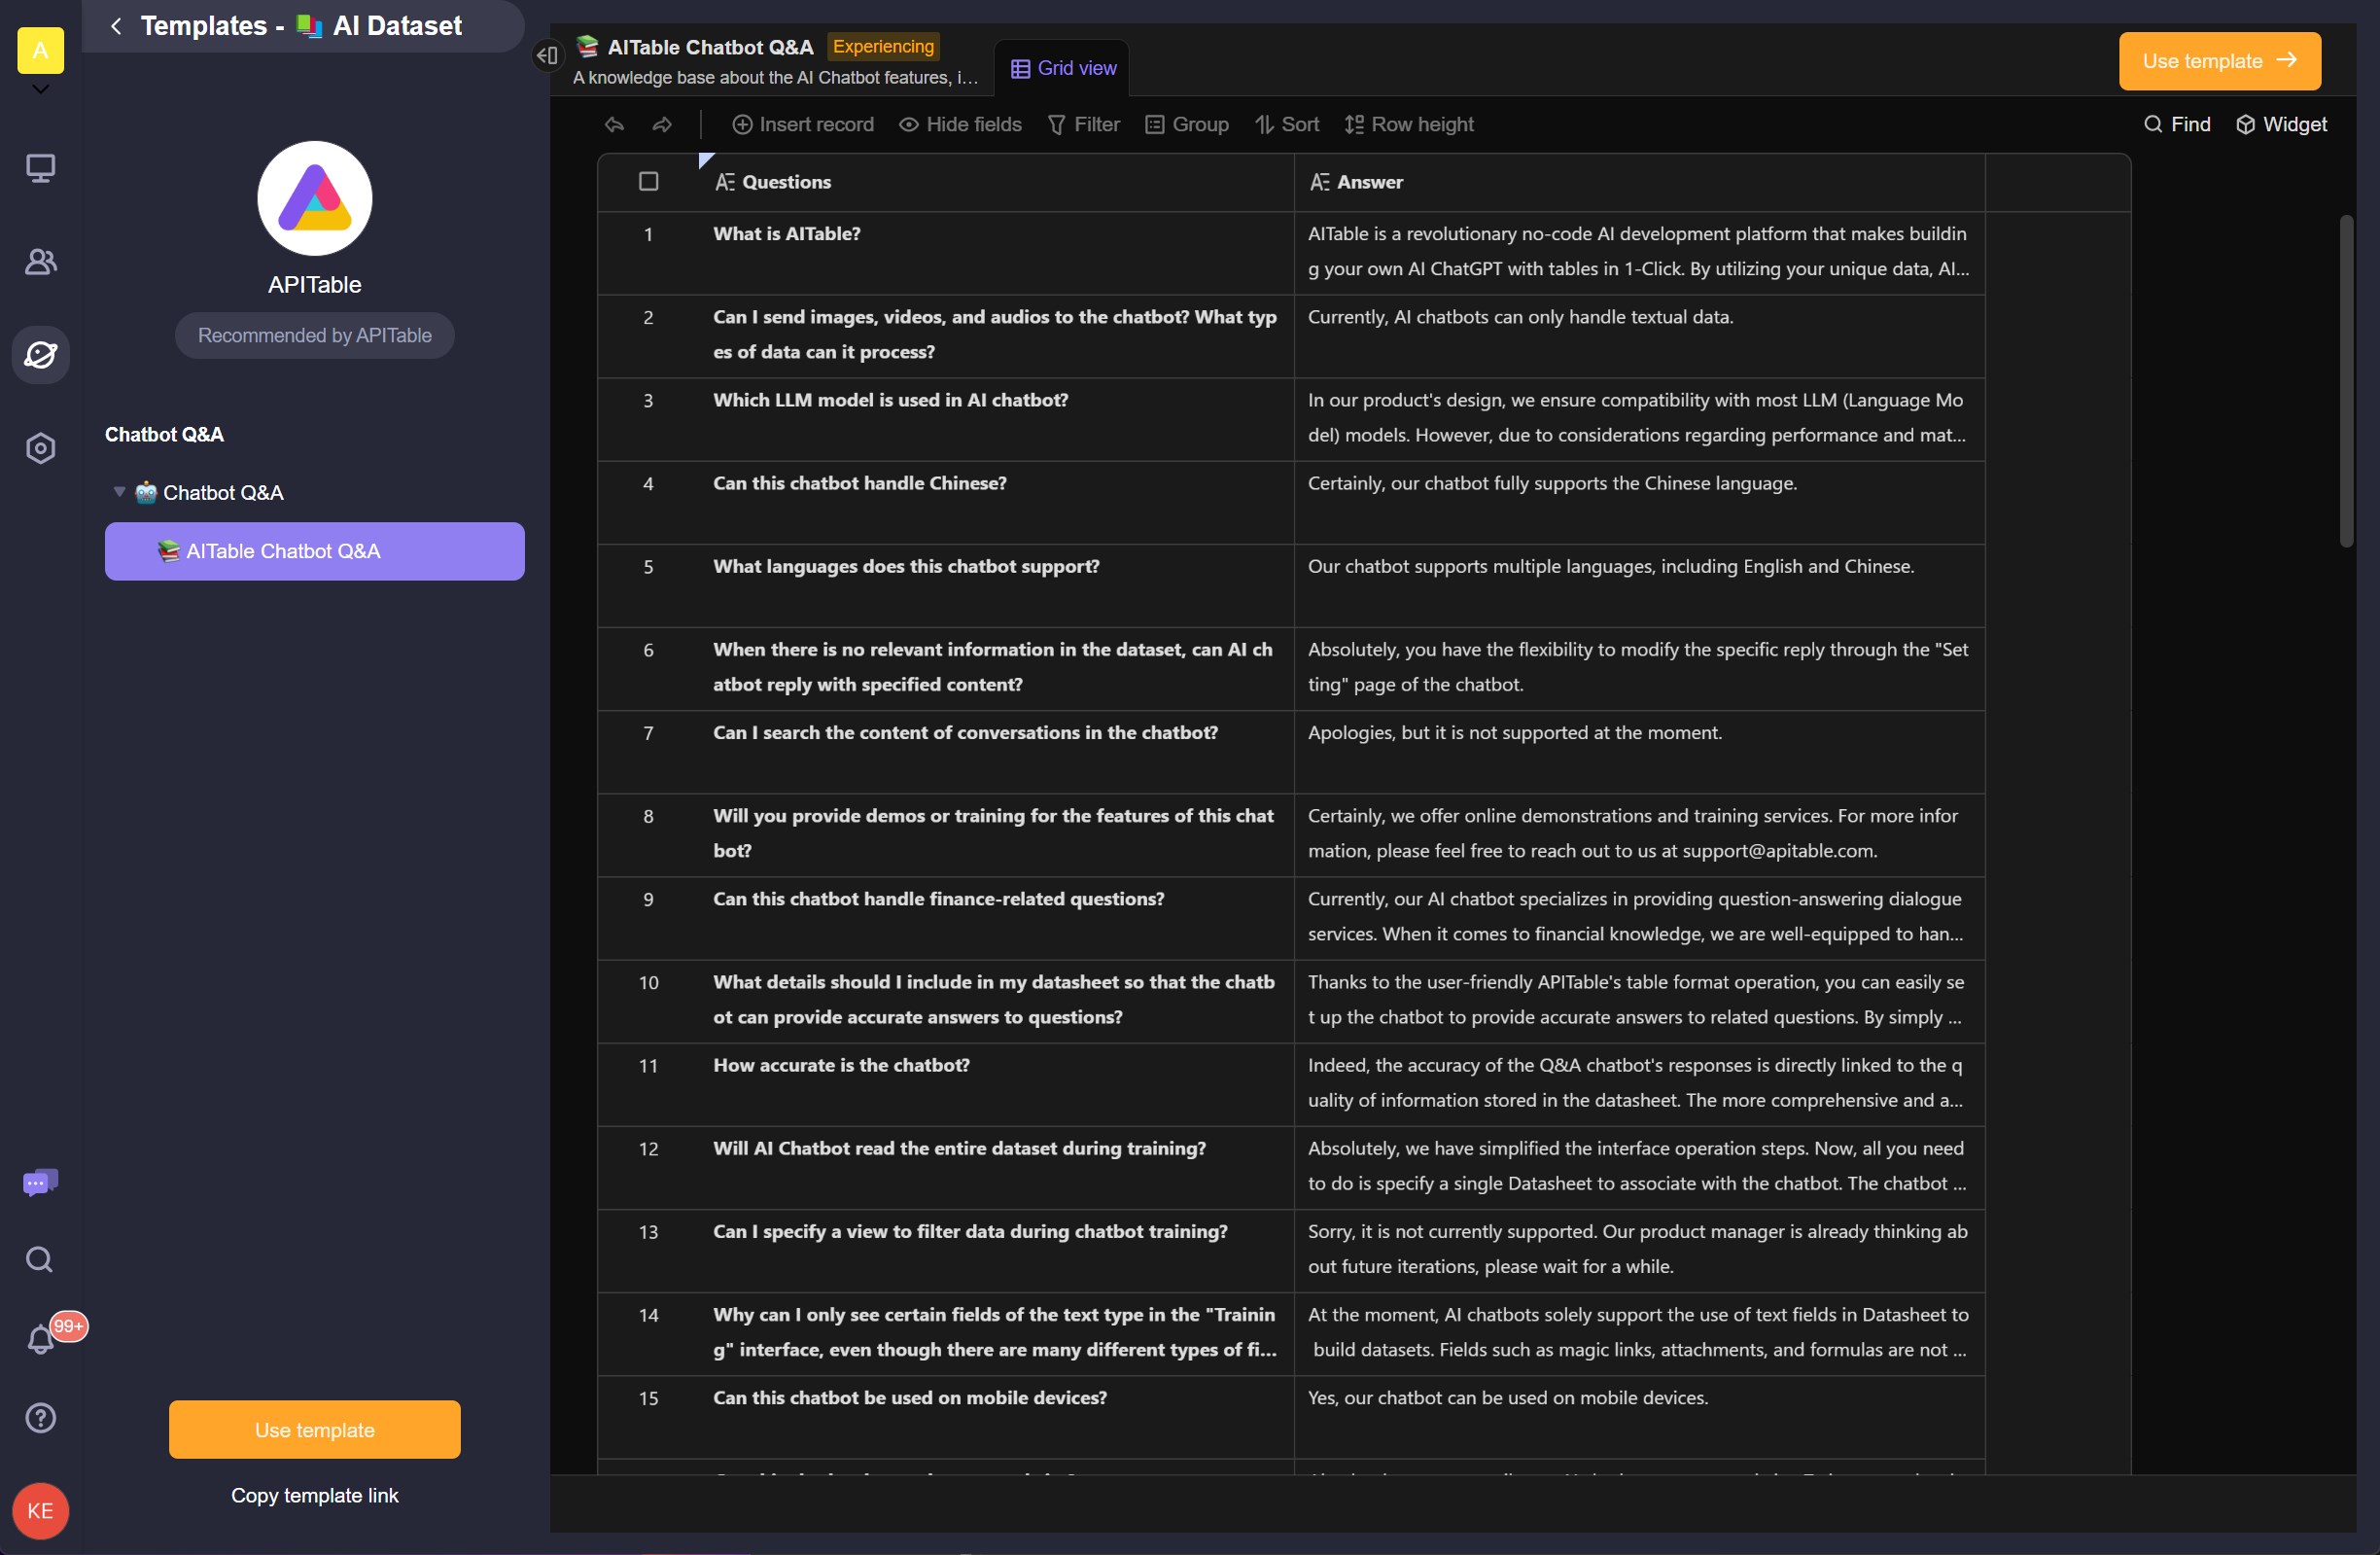Click cell "Will AI Chatbot read the entire dataset during training?"
The image size is (2380, 1555).
click(x=996, y=1168)
